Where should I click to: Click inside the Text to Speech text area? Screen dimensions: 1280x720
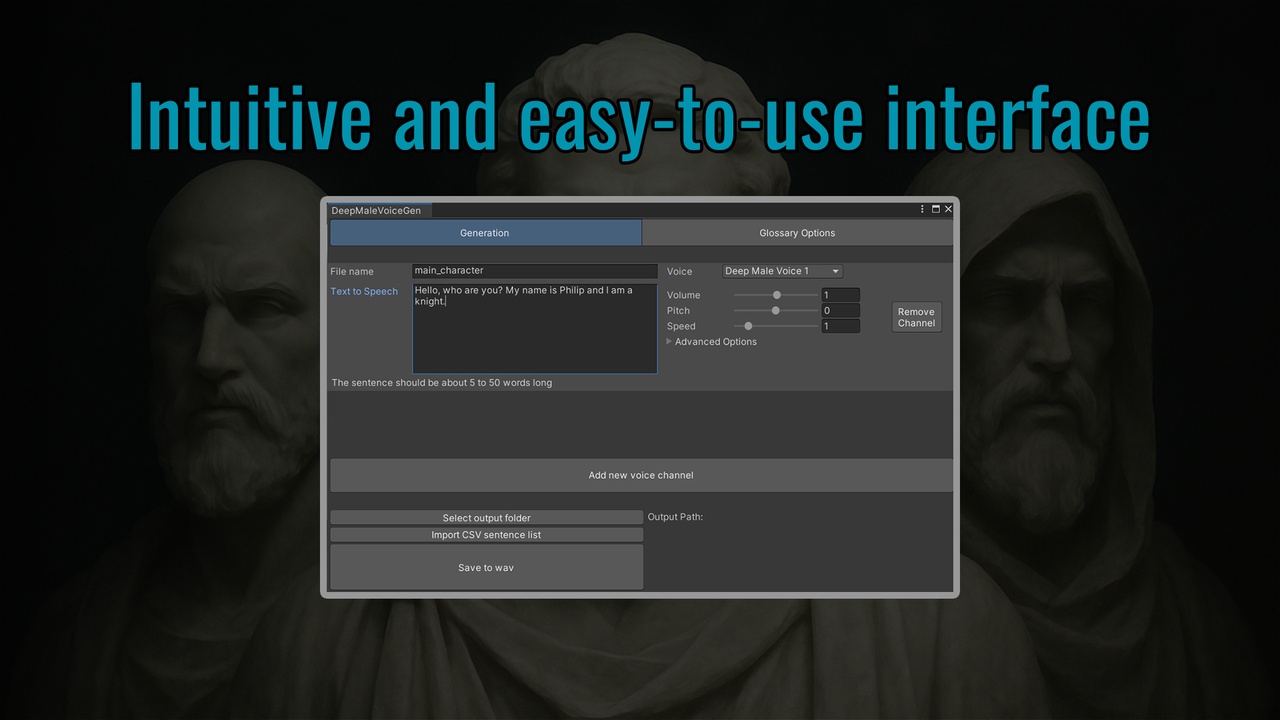click(535, 329)
